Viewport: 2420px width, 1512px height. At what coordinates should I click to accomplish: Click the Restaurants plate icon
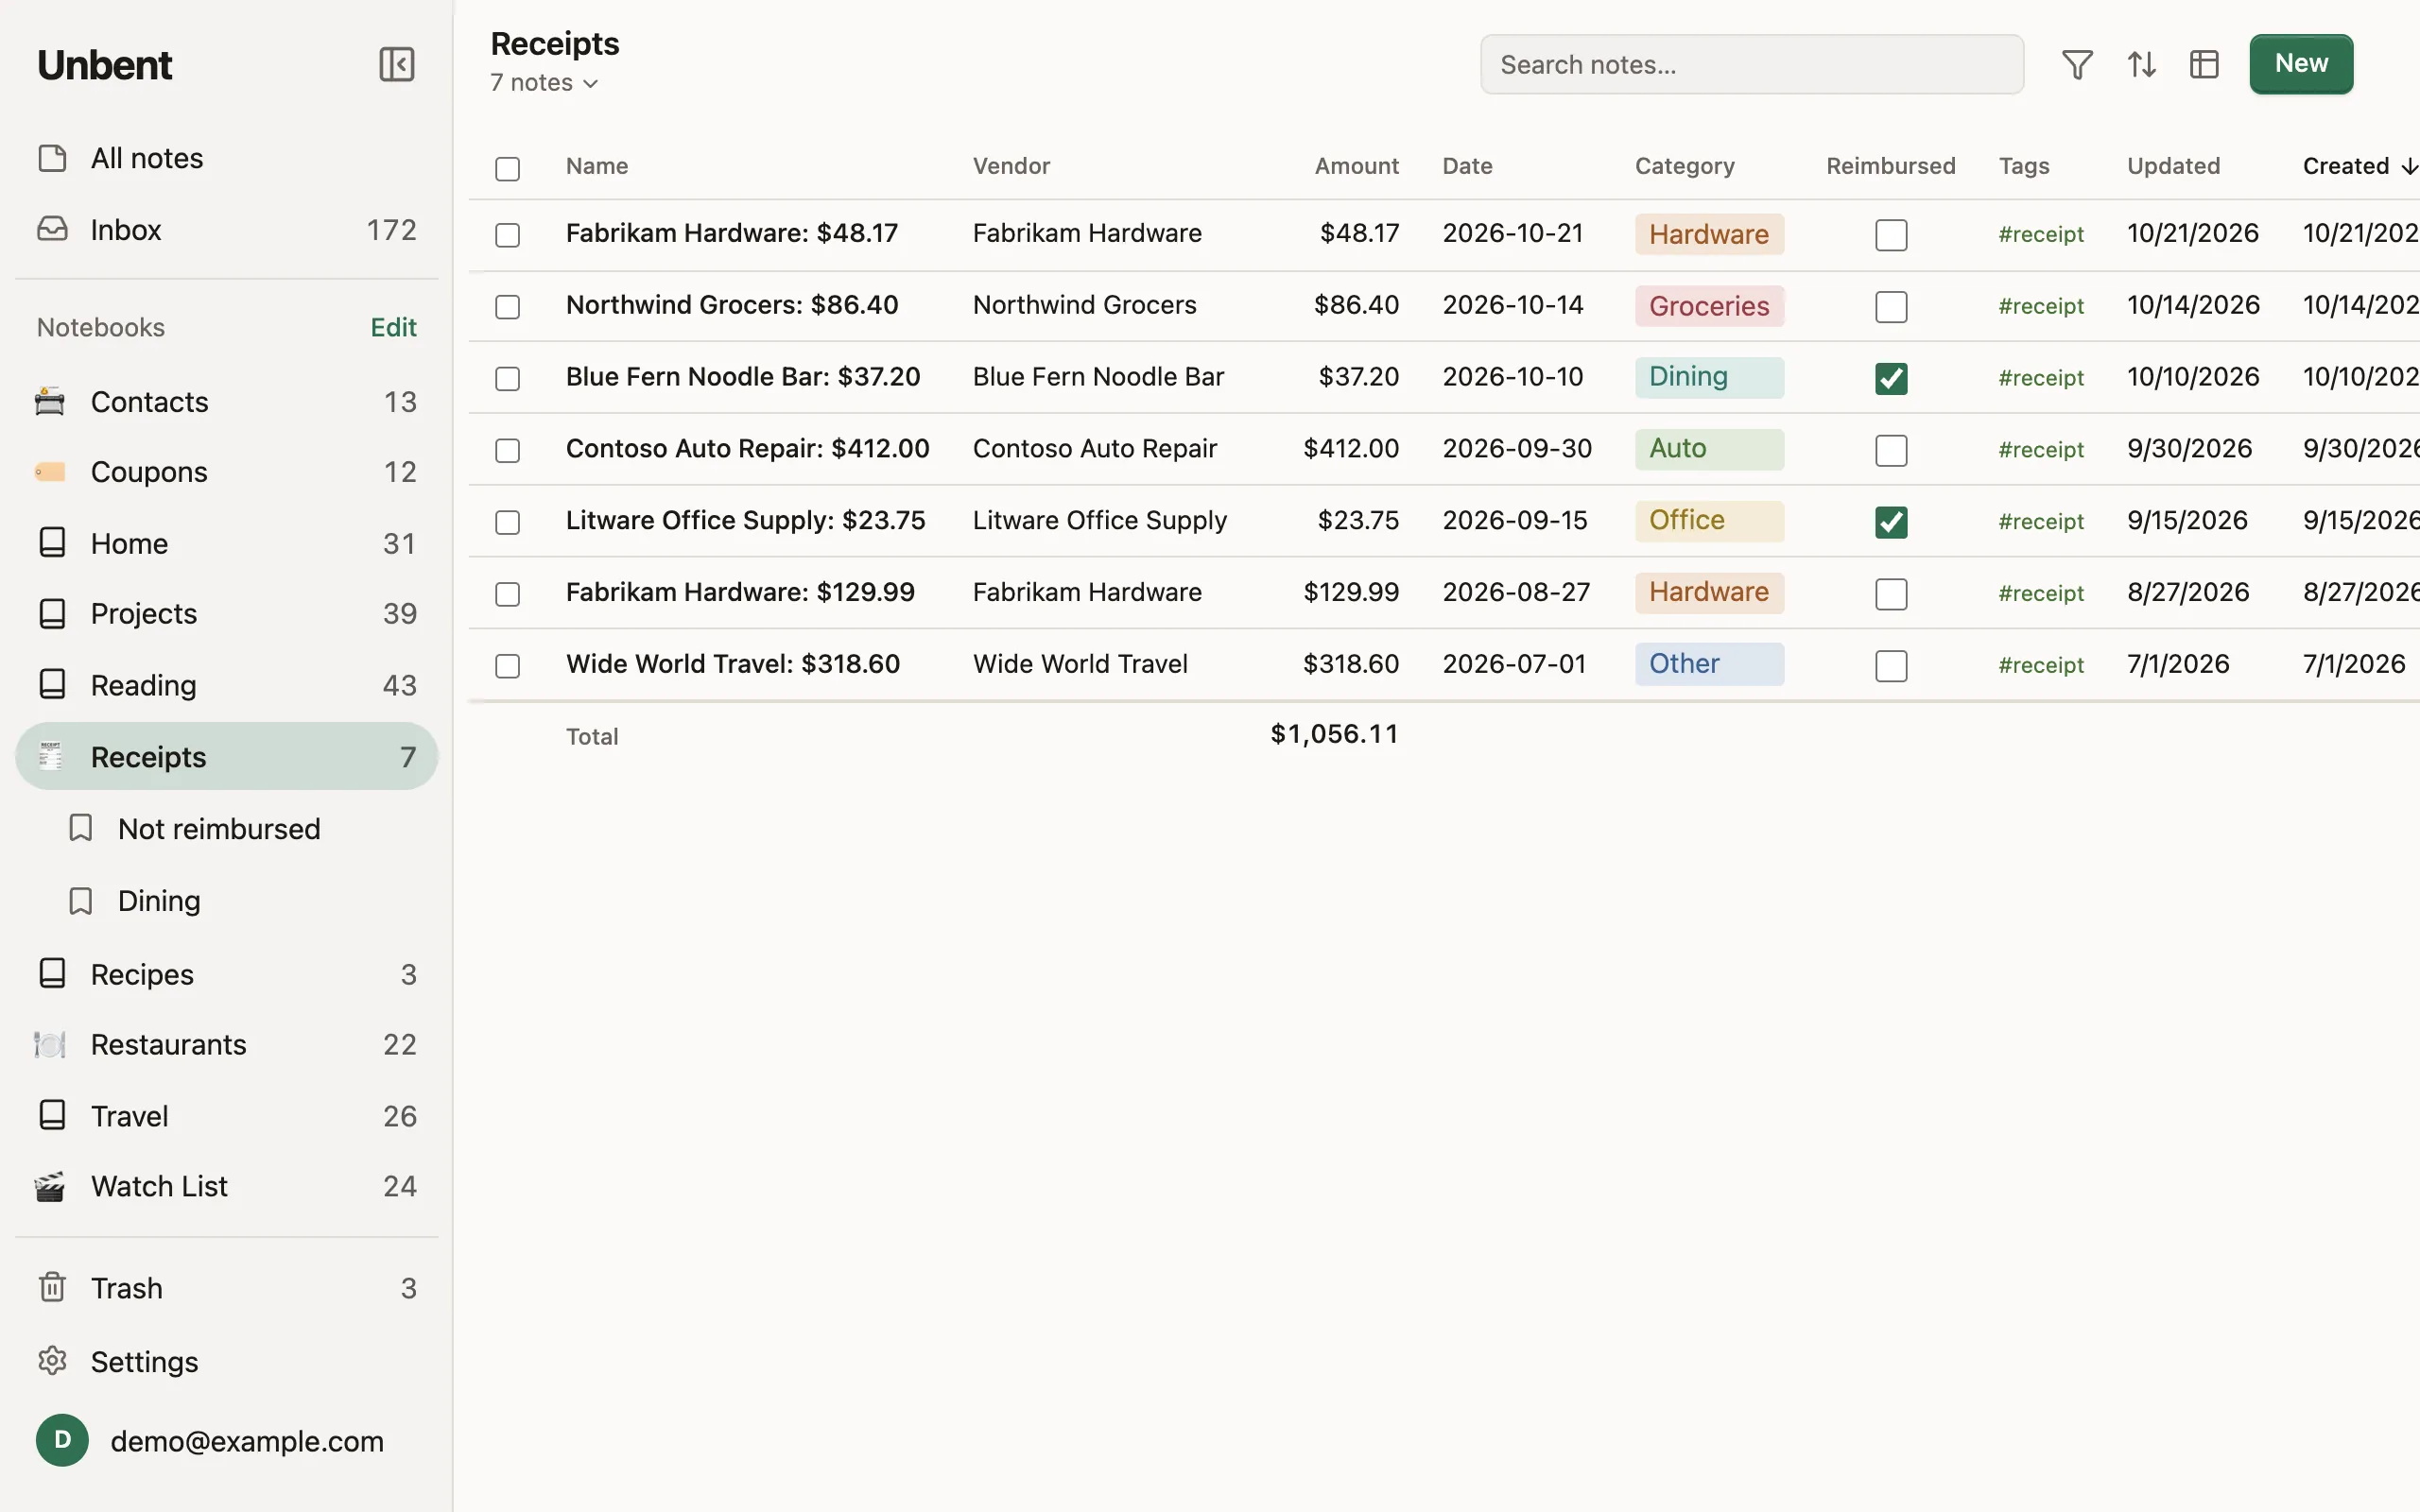(50, 1044)
